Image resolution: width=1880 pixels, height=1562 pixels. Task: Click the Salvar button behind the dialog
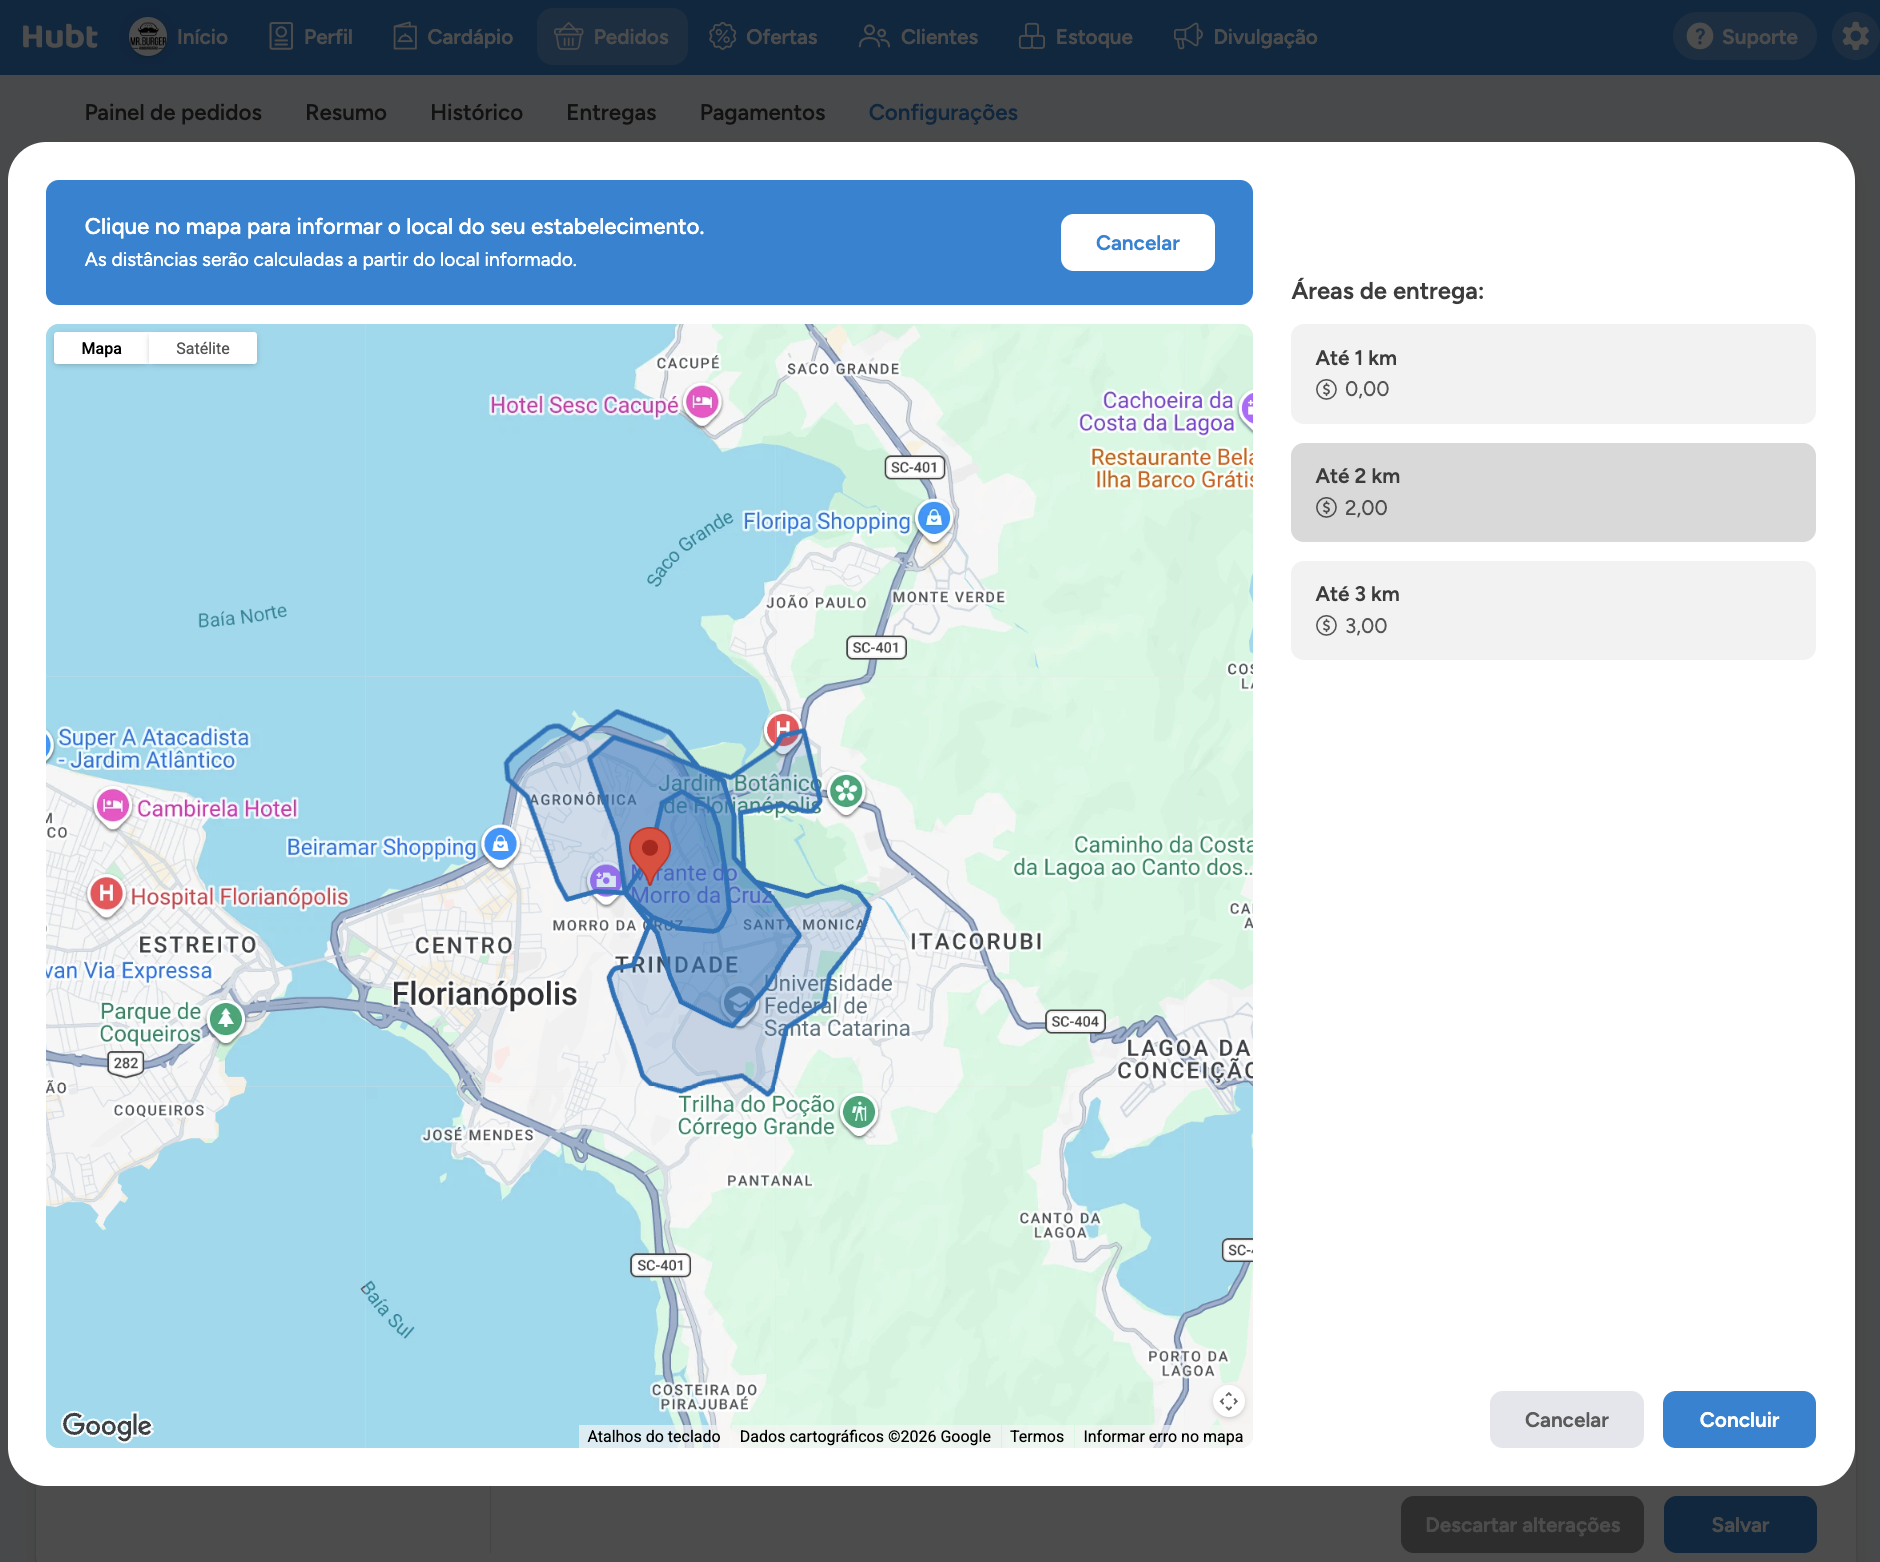1740,1524
